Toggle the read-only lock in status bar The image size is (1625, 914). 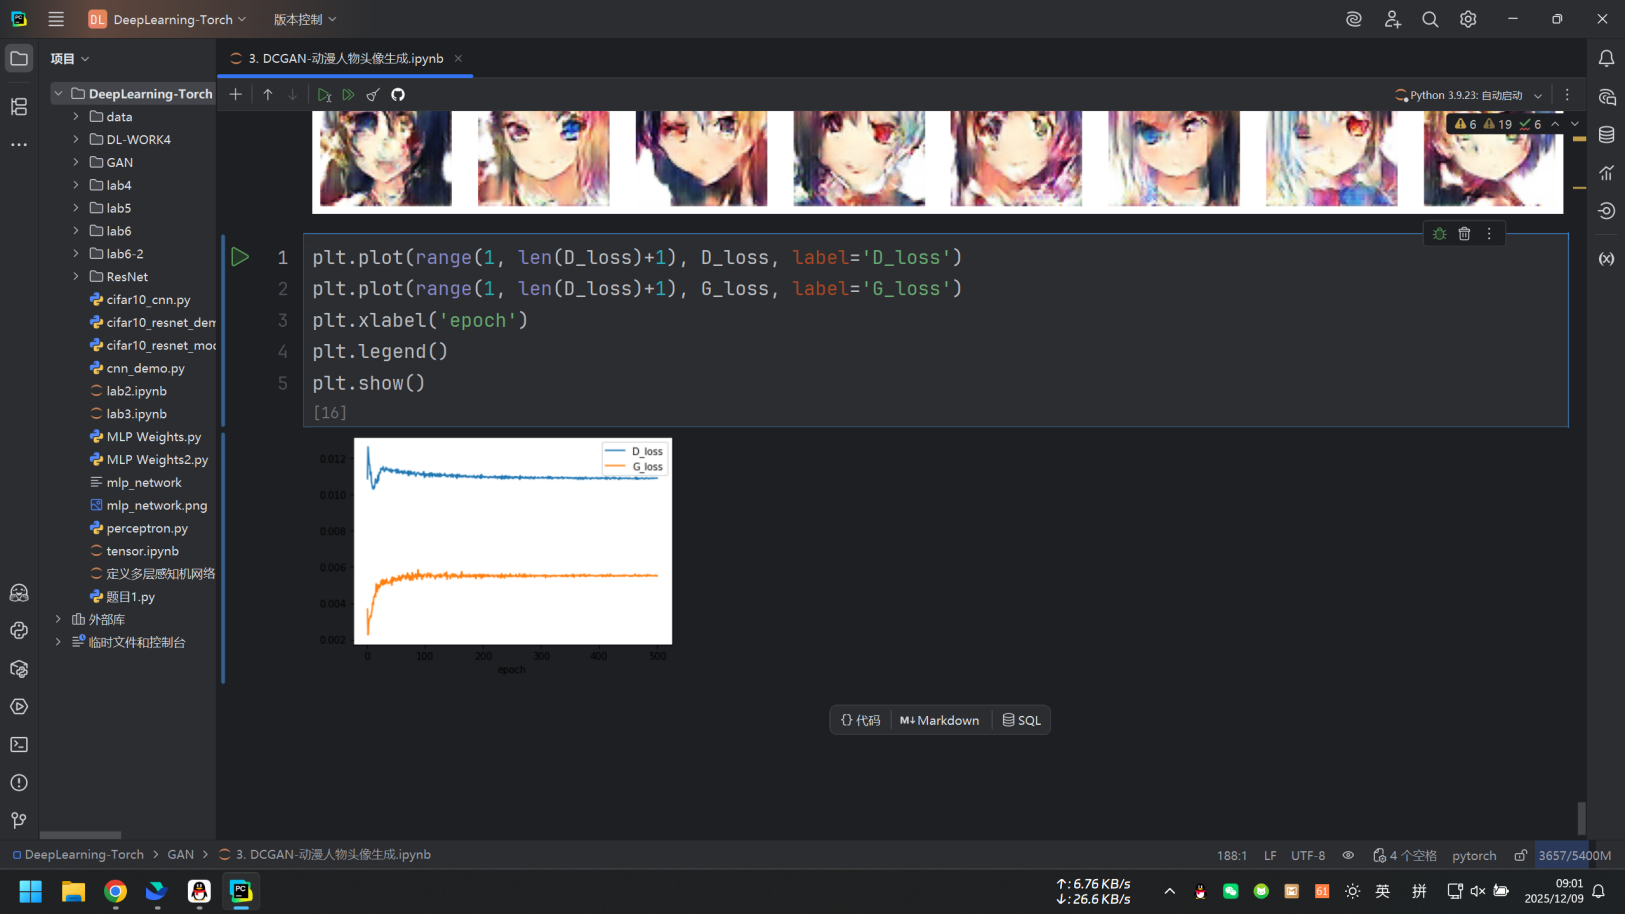click(x=1520, y=856)
